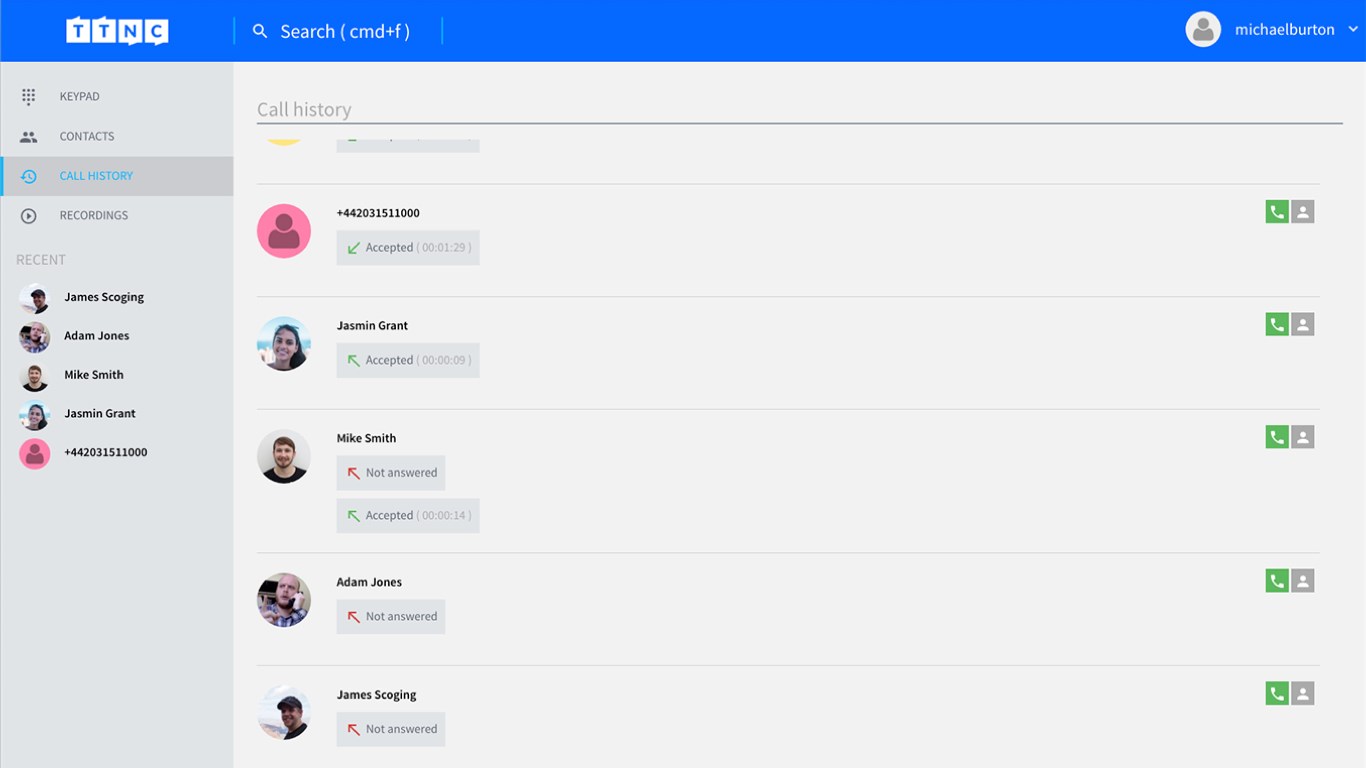This screenshot has height=768, width=1366.
Task: Click the keypad grid icon in the sidebar
Action: click(28, 97)
